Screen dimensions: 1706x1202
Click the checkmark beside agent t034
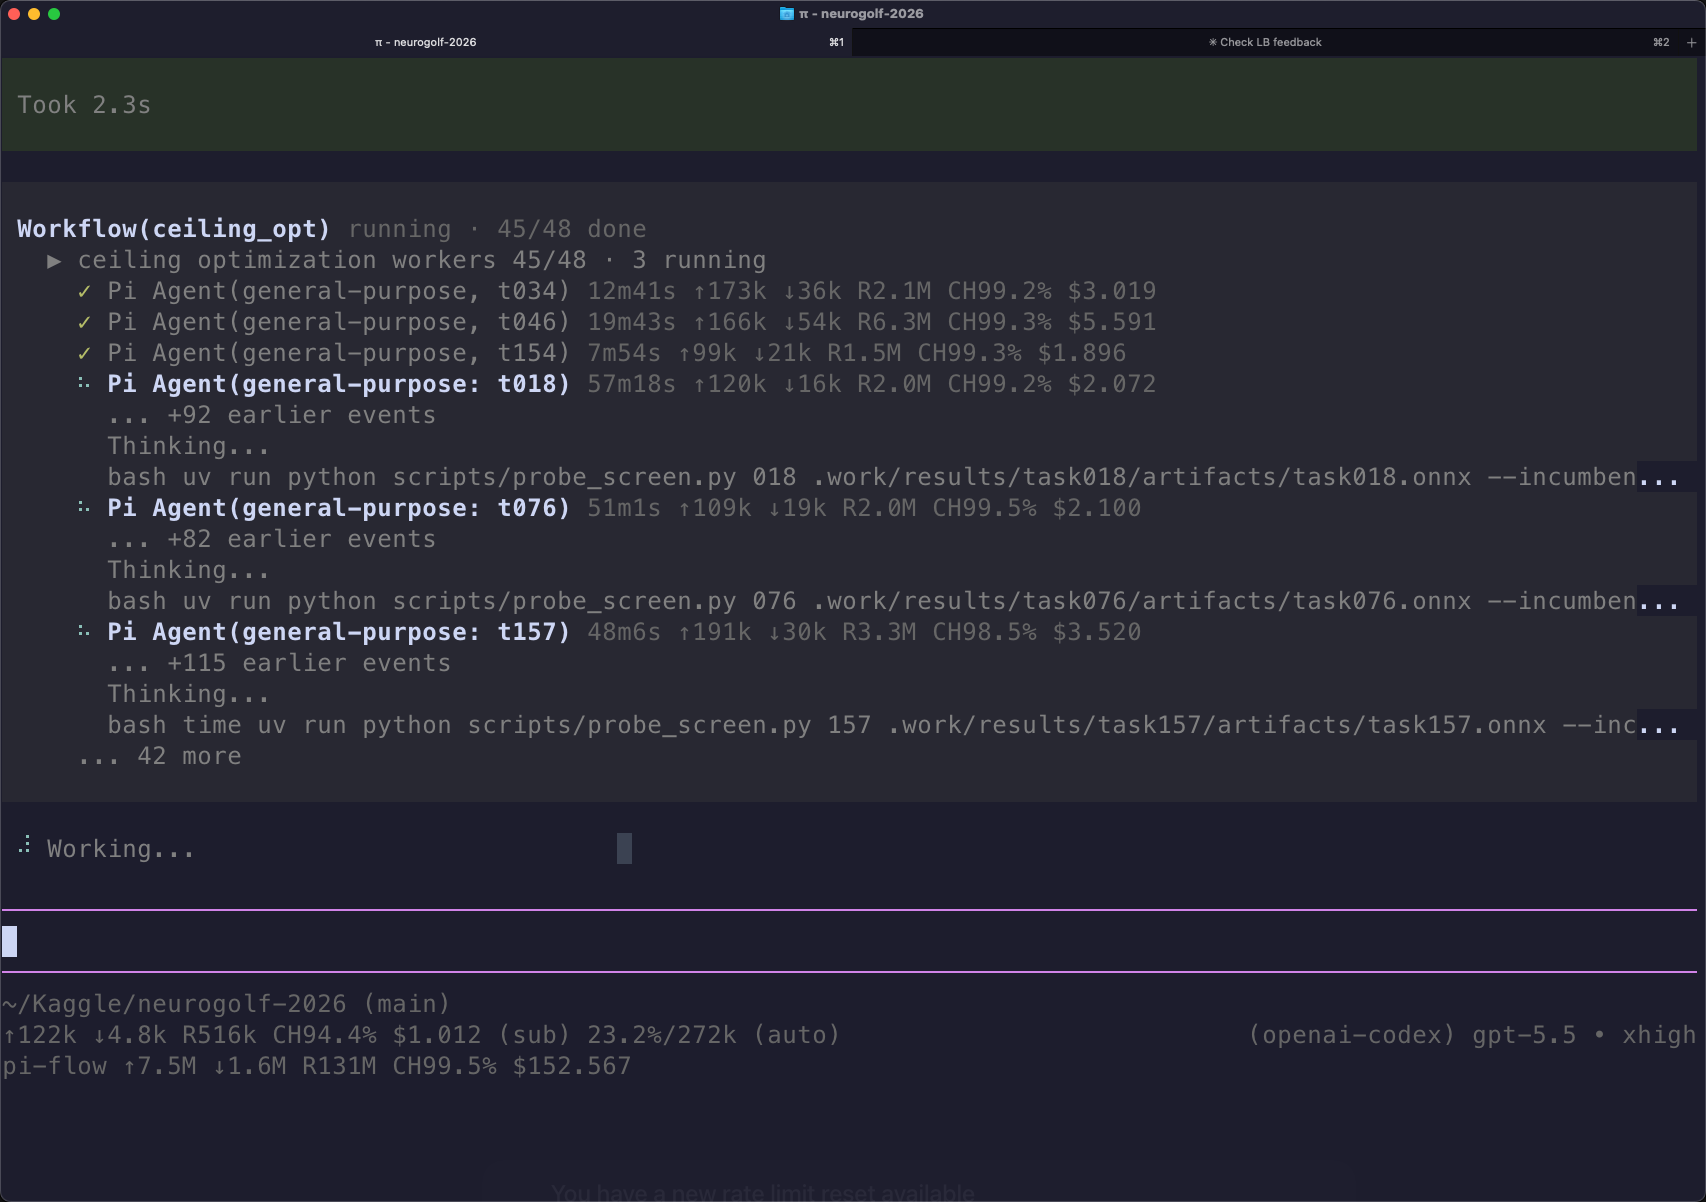point(85,292)
